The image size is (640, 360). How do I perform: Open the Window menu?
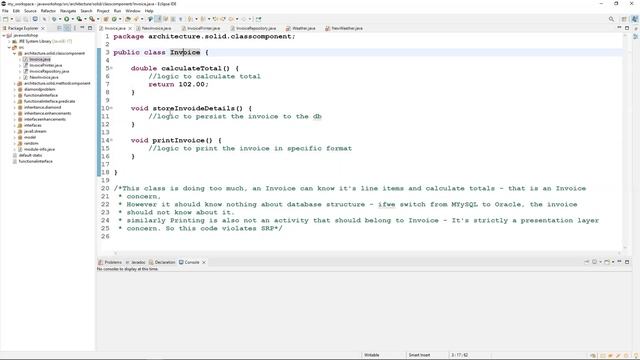pos(133,11)
